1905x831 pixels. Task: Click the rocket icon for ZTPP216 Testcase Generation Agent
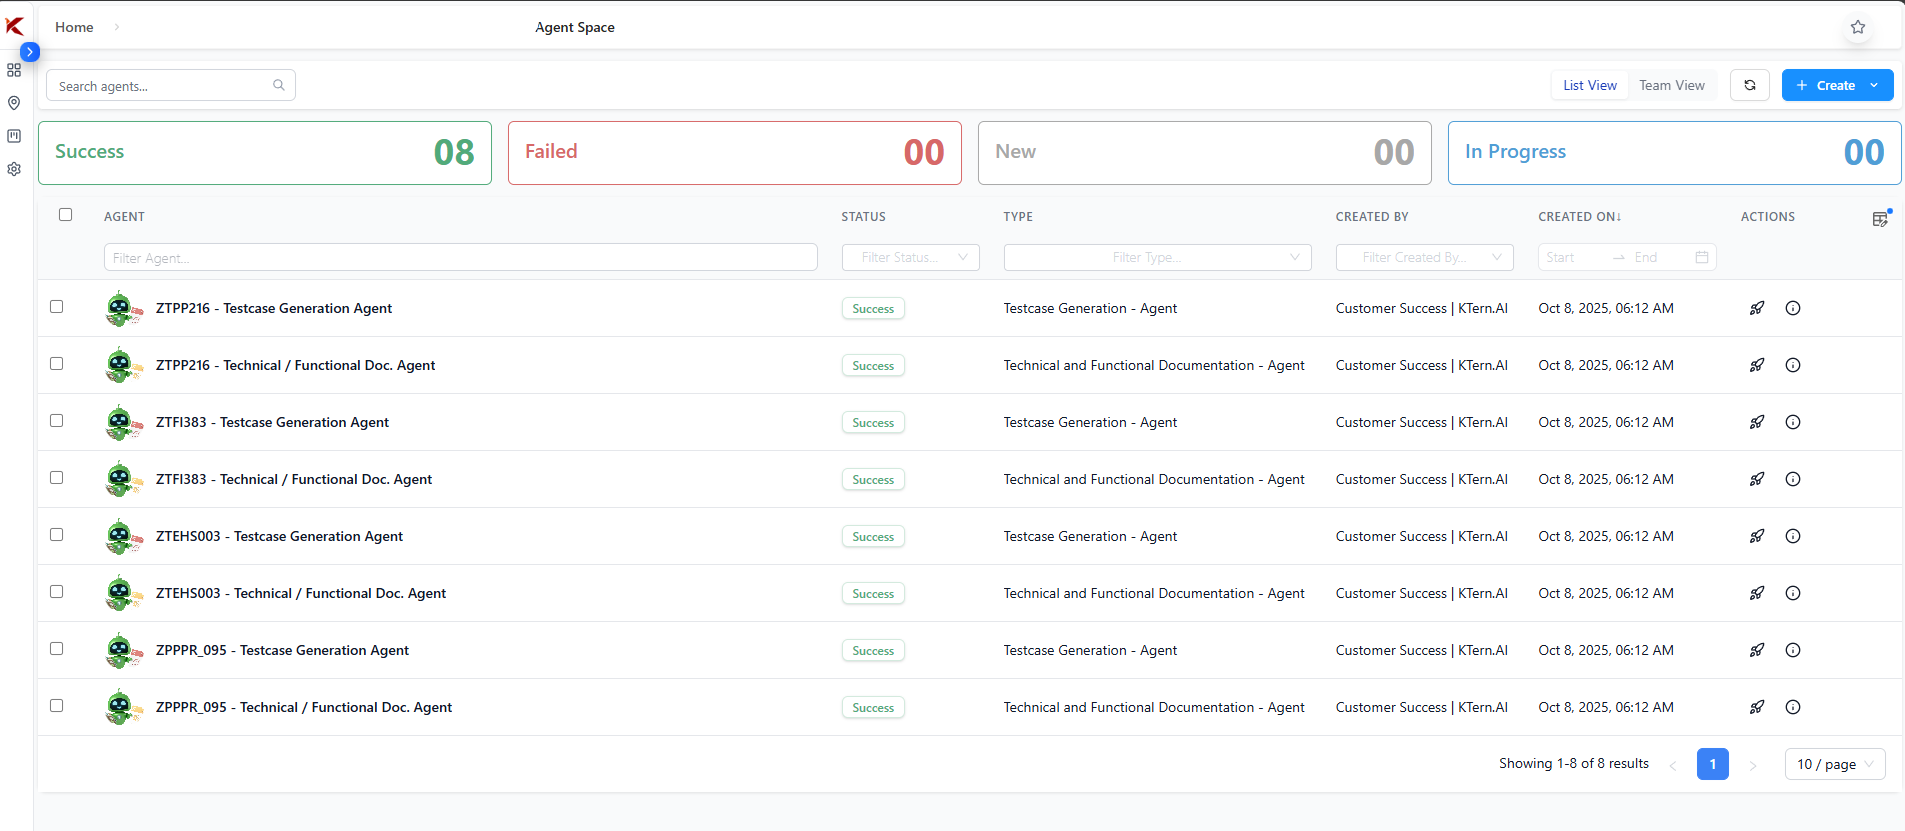click(1756, 308)
